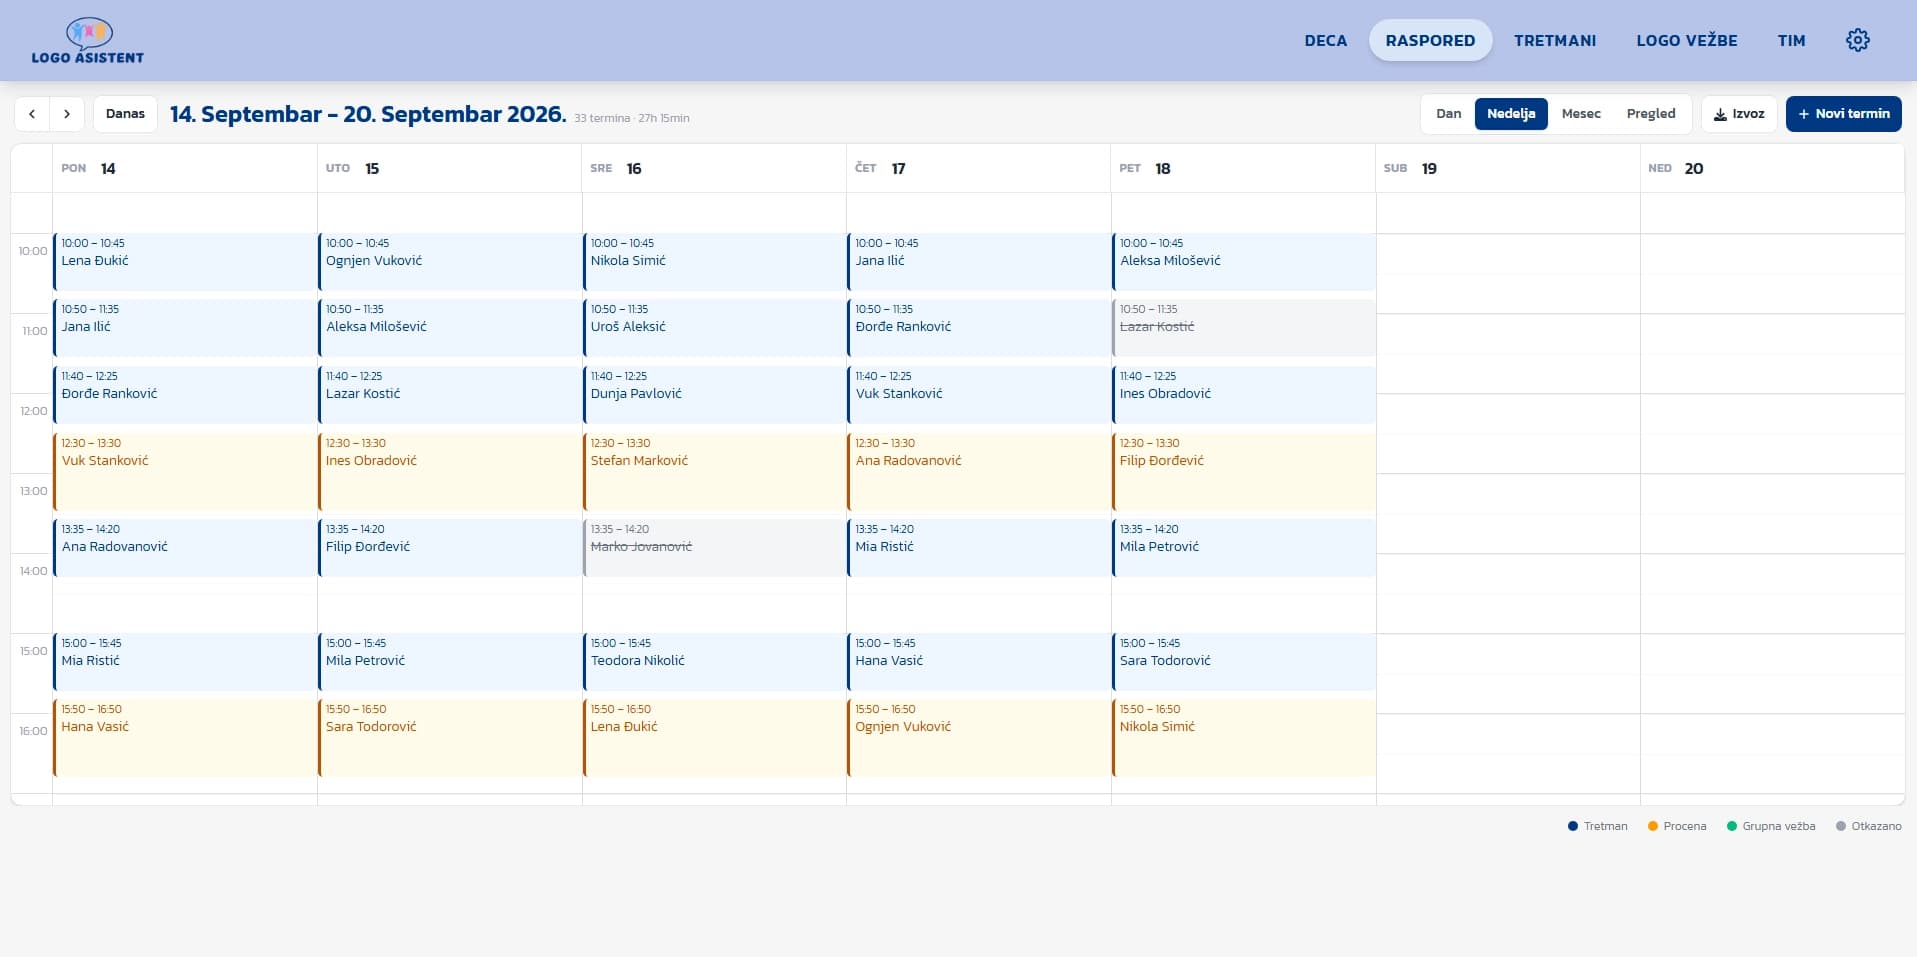This screenshot has width=1917, height=957.
Task: Open the DECA tab
Action: coord(1326,41)
